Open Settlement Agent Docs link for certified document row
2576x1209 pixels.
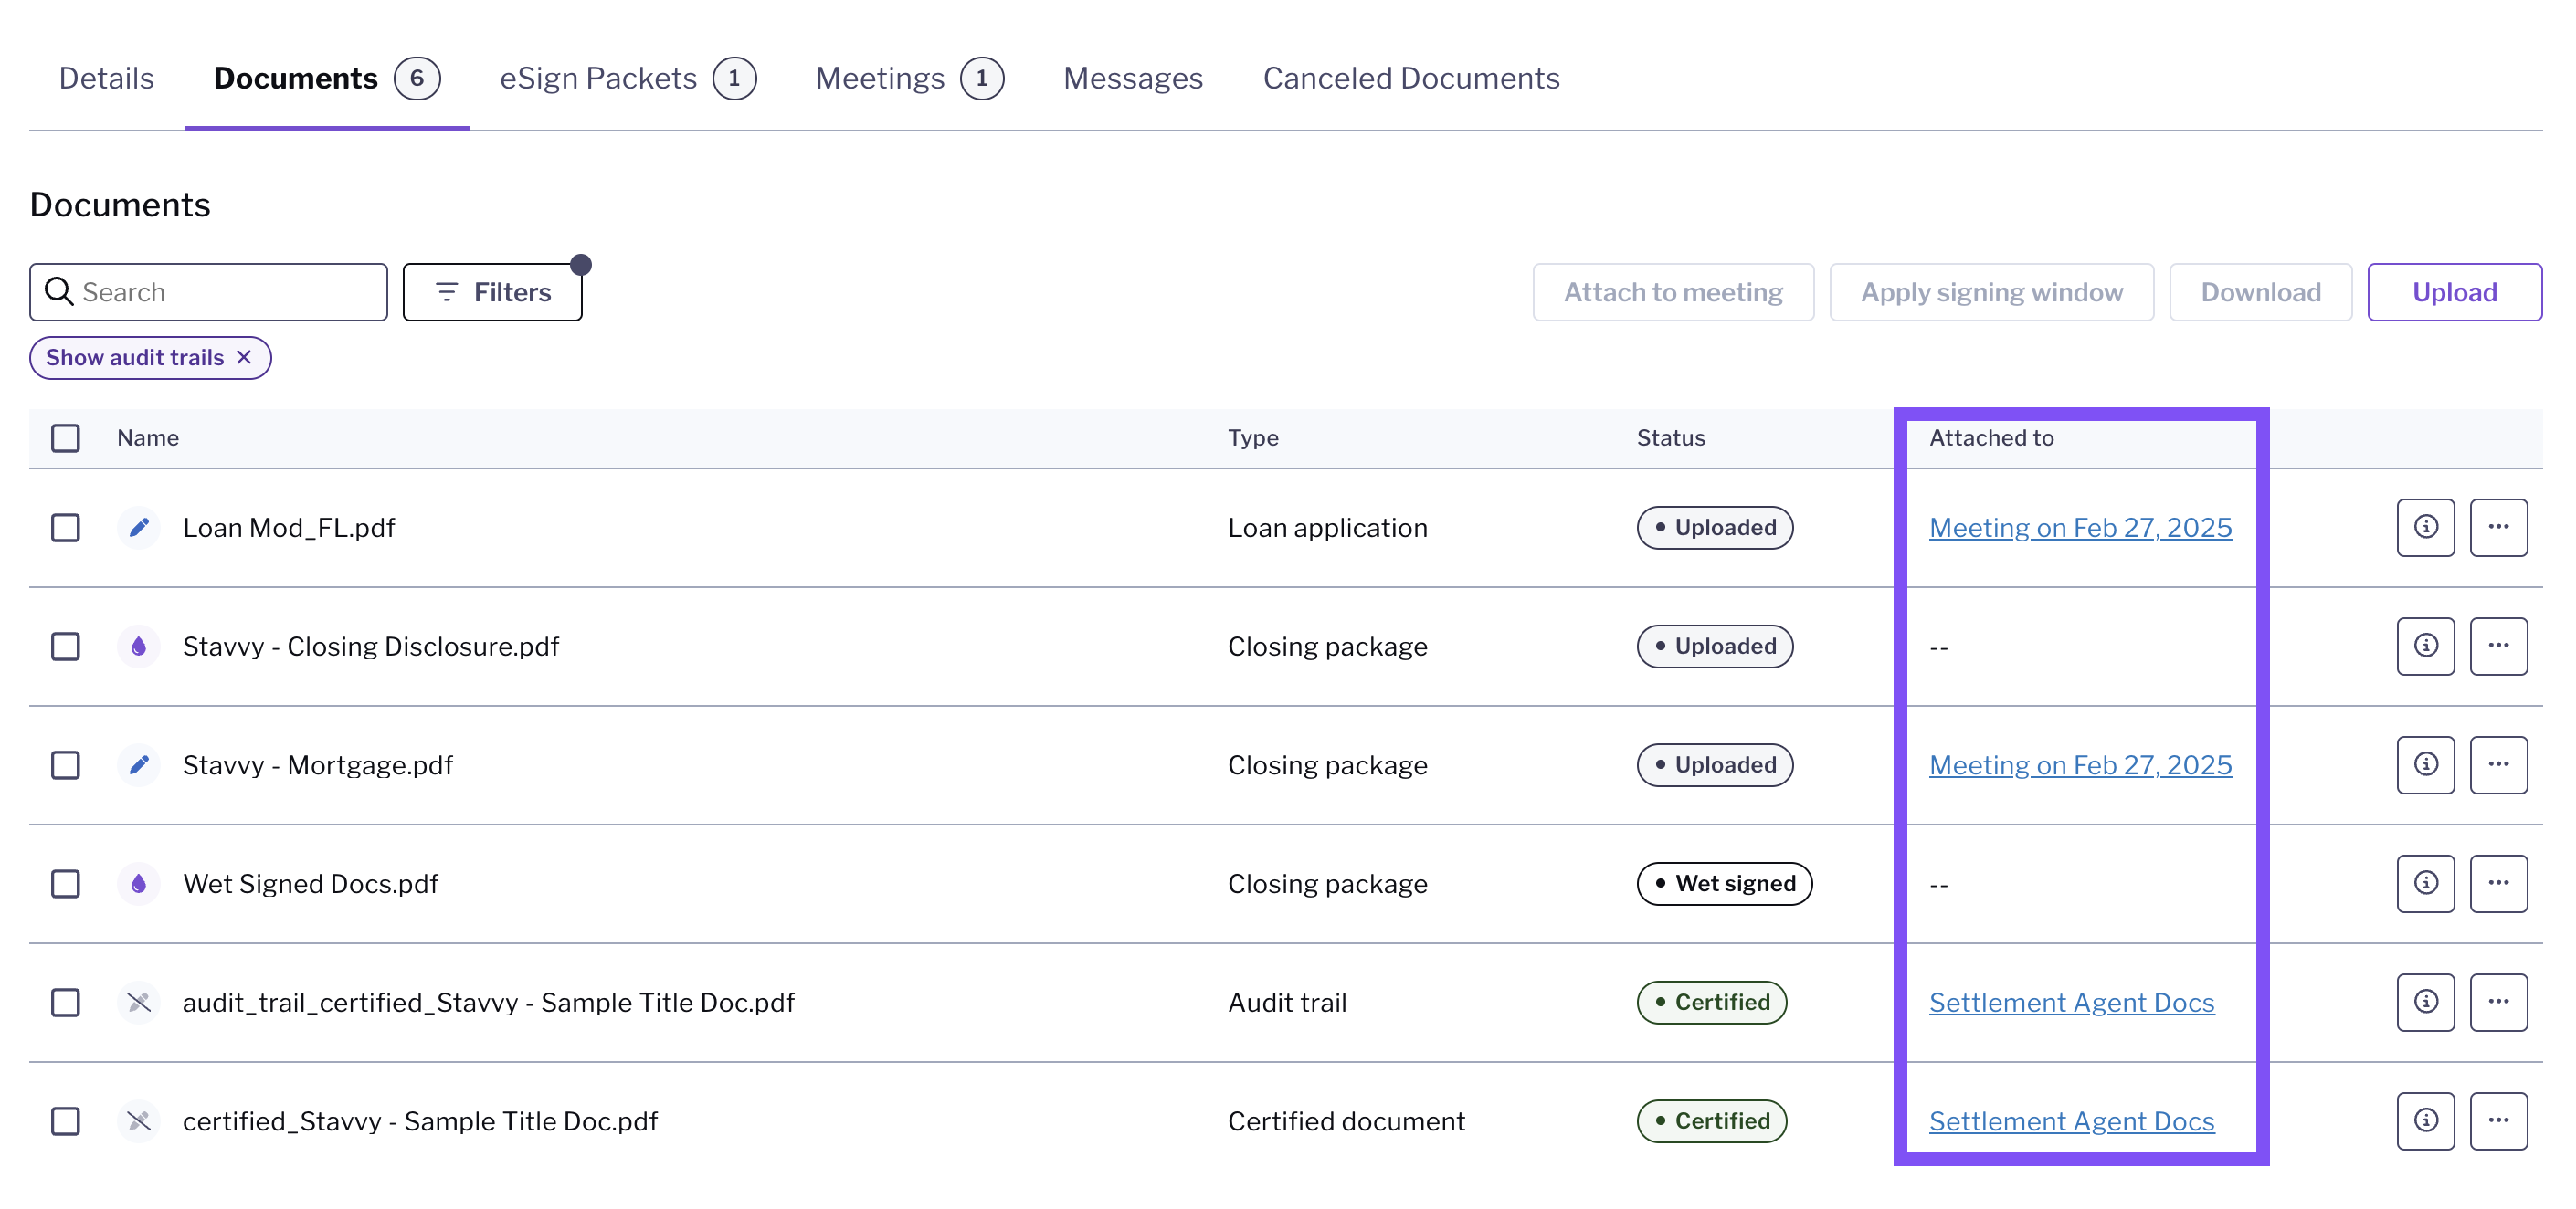(x=2071, y=1121)
